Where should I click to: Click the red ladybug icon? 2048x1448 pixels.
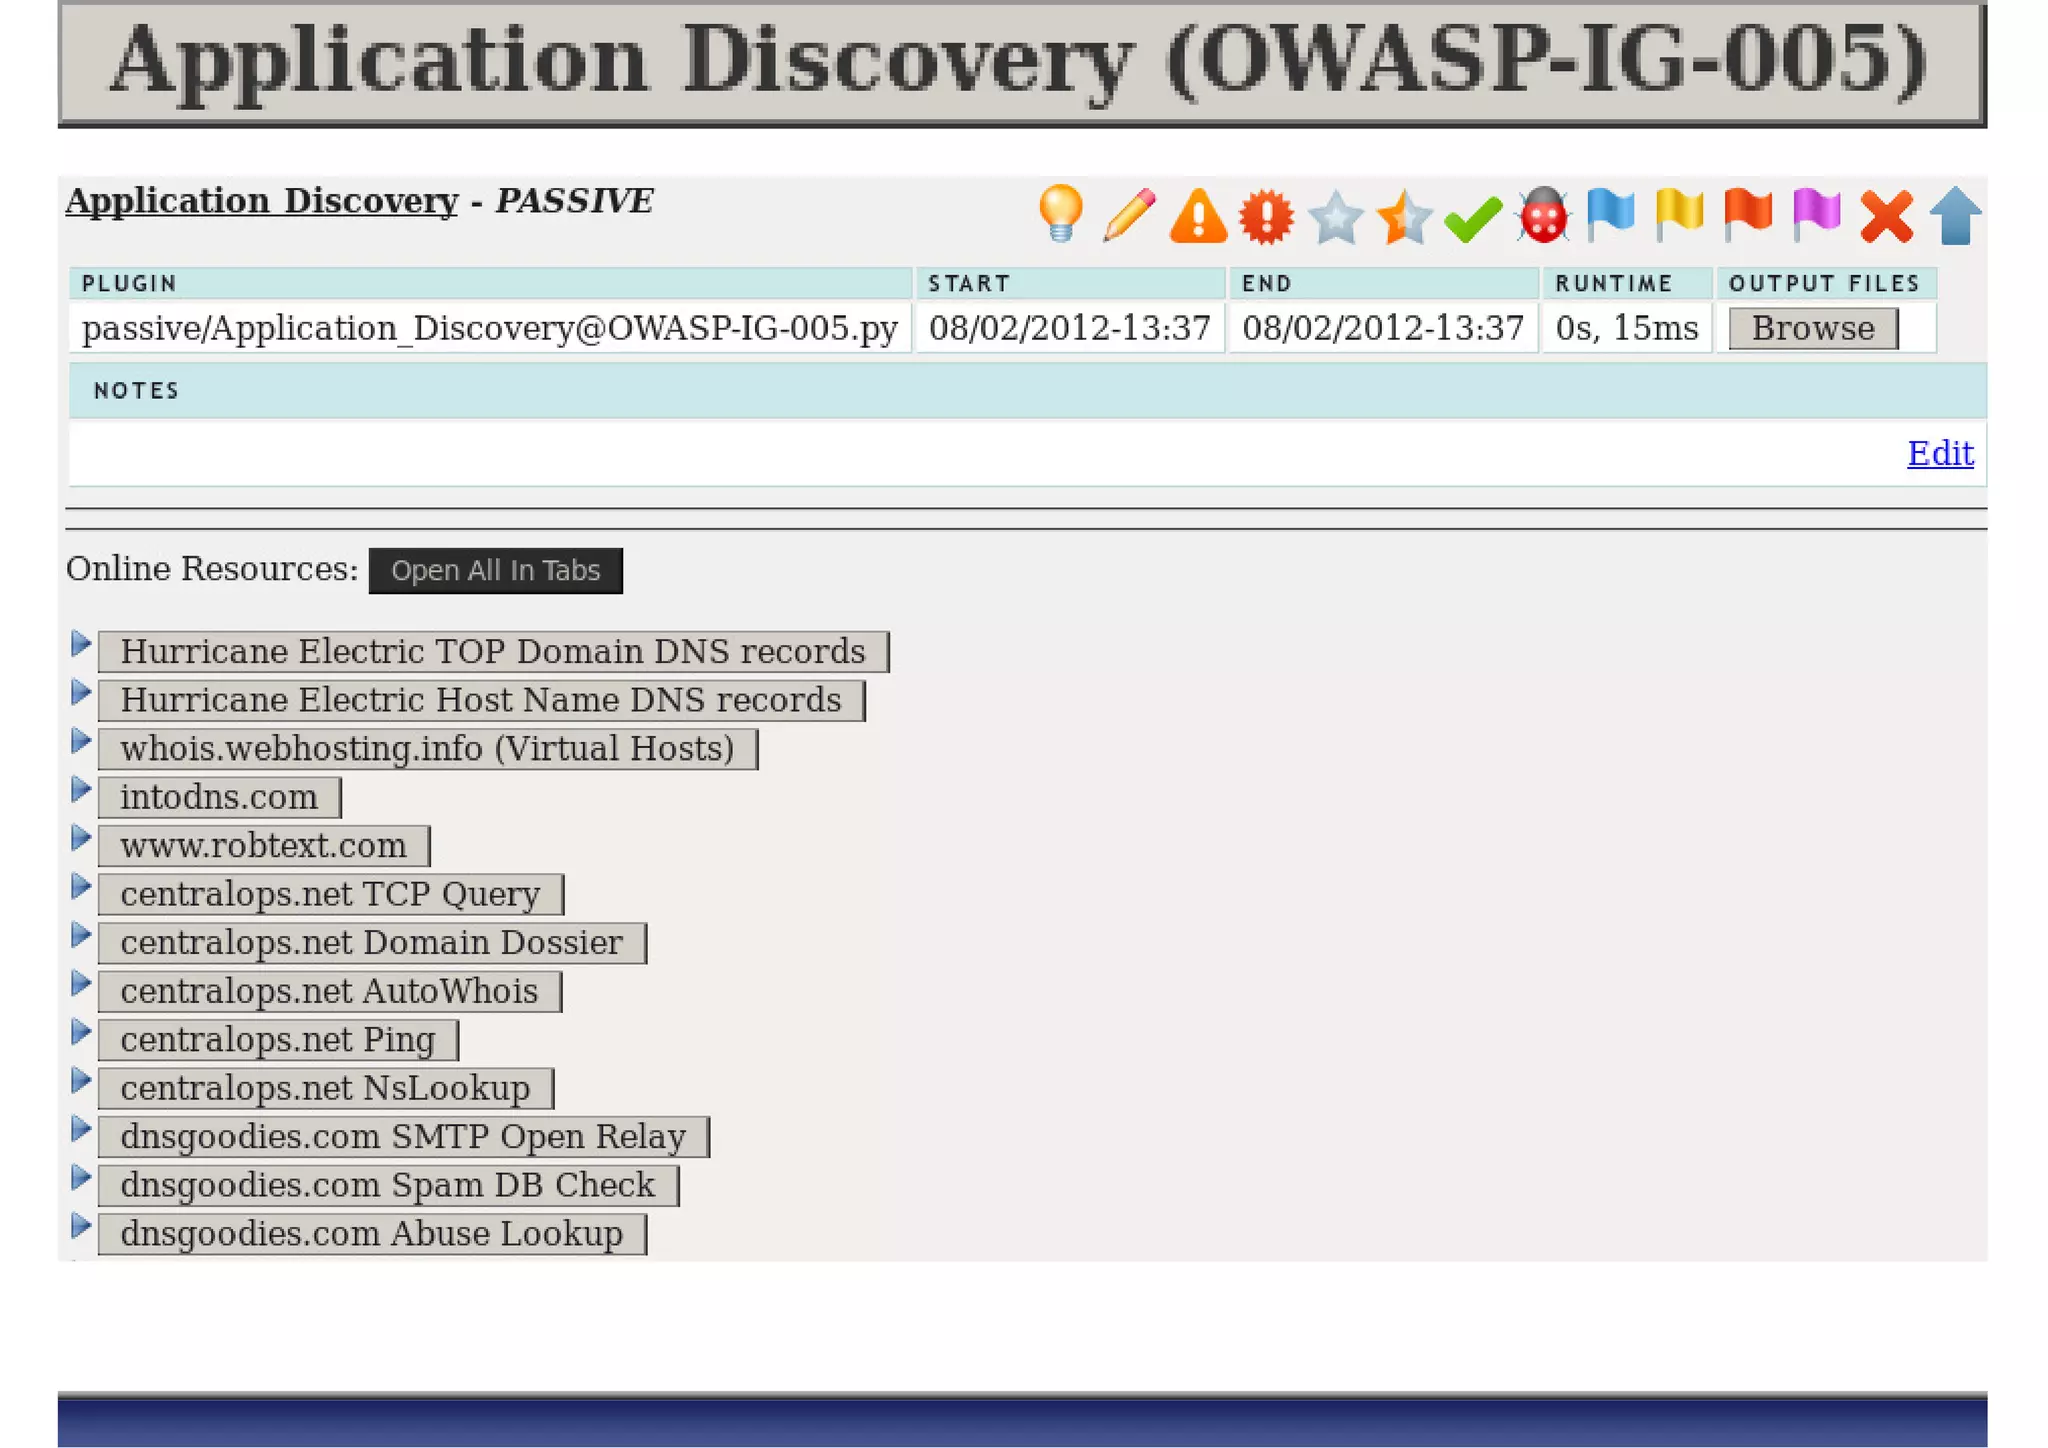1543,216
